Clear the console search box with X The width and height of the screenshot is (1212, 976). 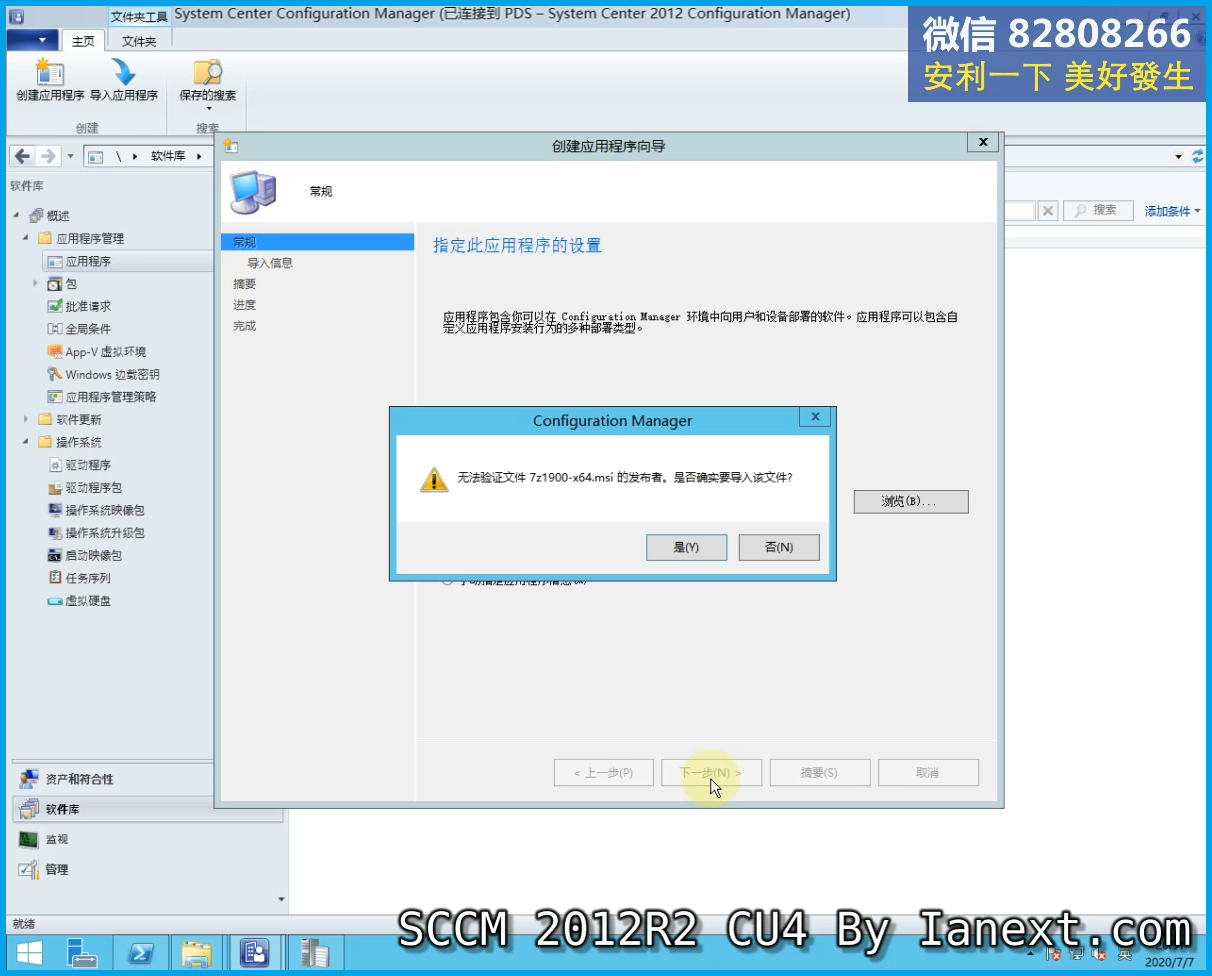click(x=1047, y=210)
